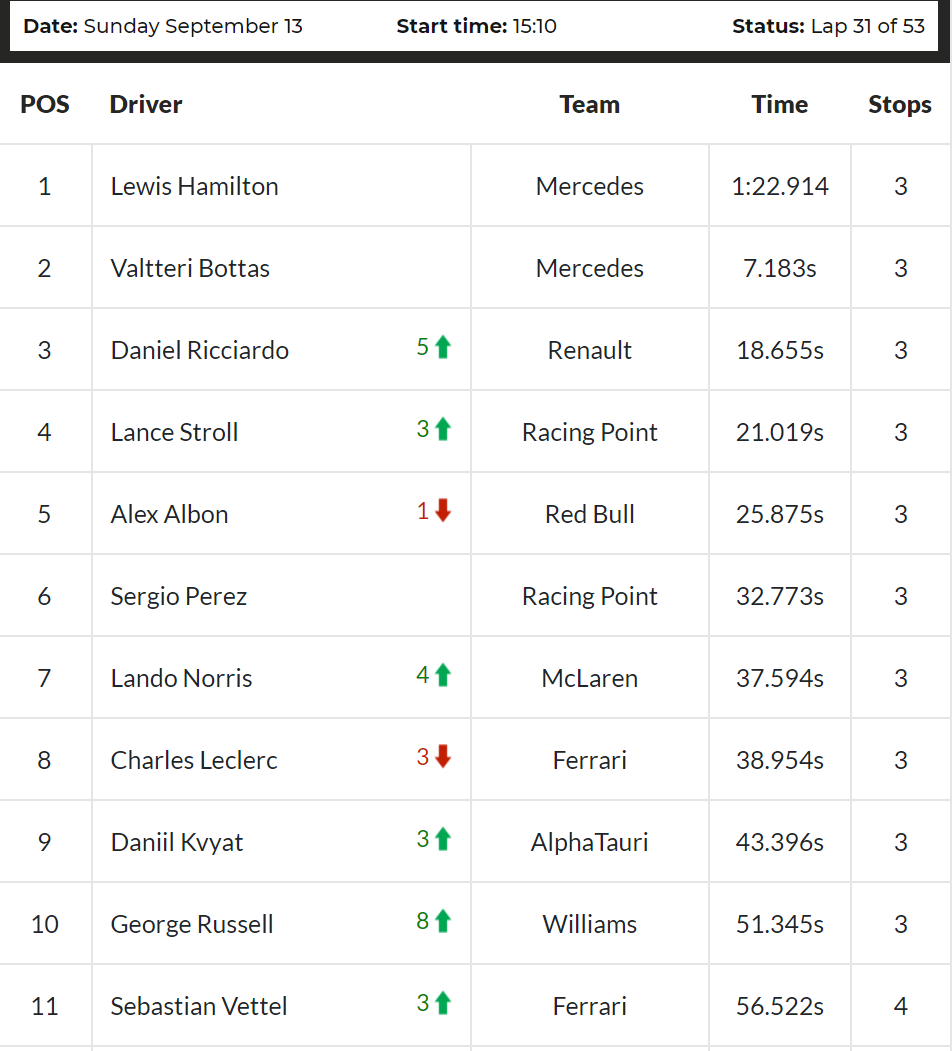Image resolution: width=952 pixels, height=1051 pixels.
Task: Select driver name Lewis Hamilton
Action: click(194, 186)
